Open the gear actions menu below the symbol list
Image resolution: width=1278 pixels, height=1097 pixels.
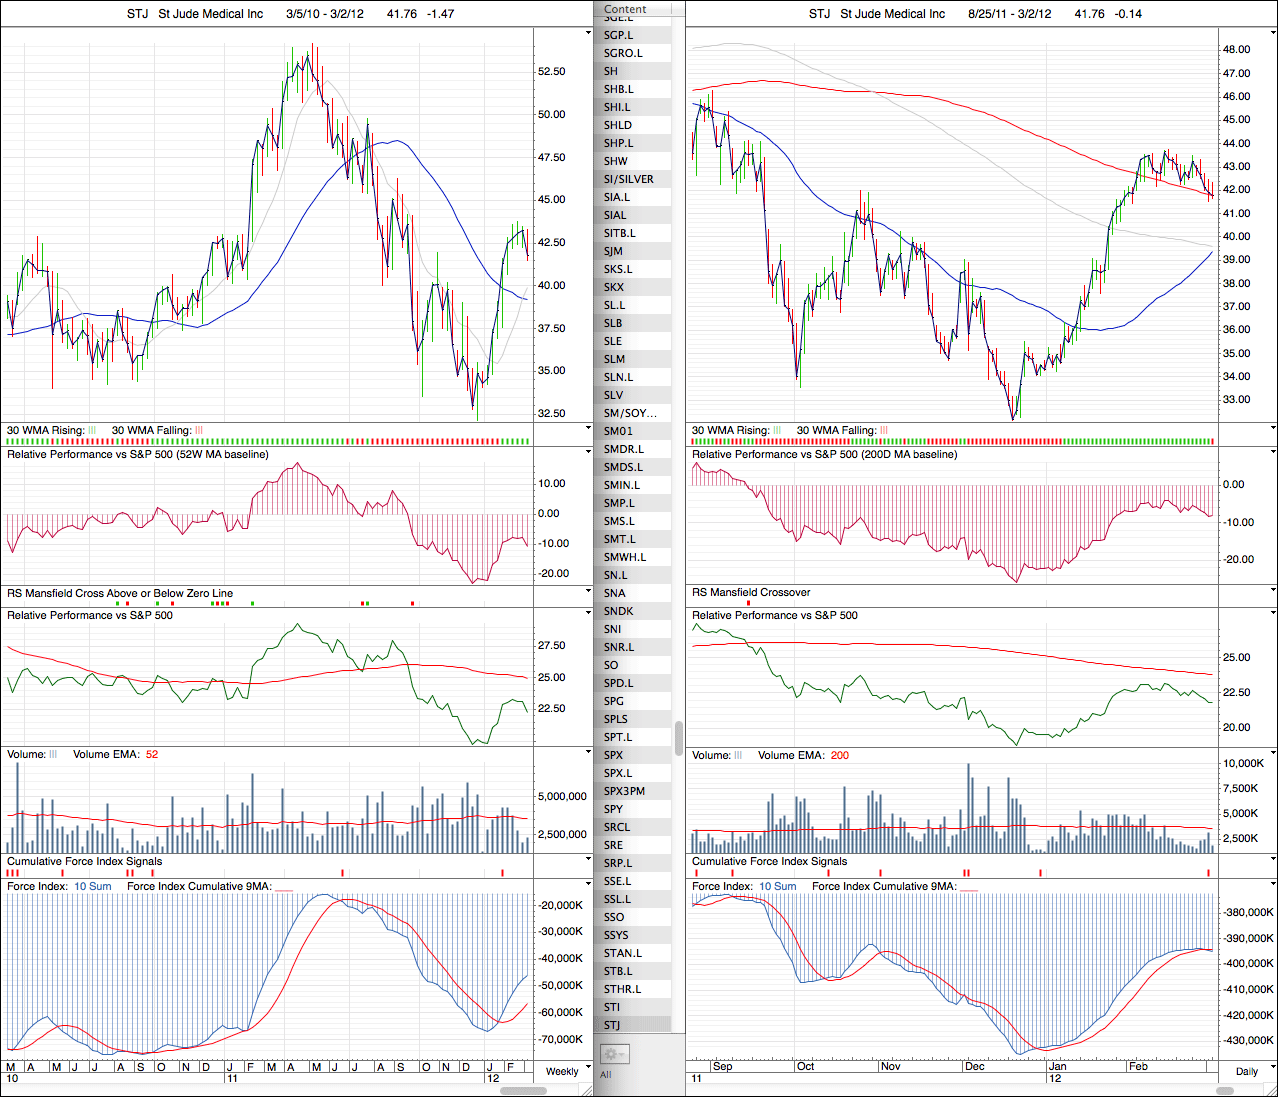[613, 1054]
